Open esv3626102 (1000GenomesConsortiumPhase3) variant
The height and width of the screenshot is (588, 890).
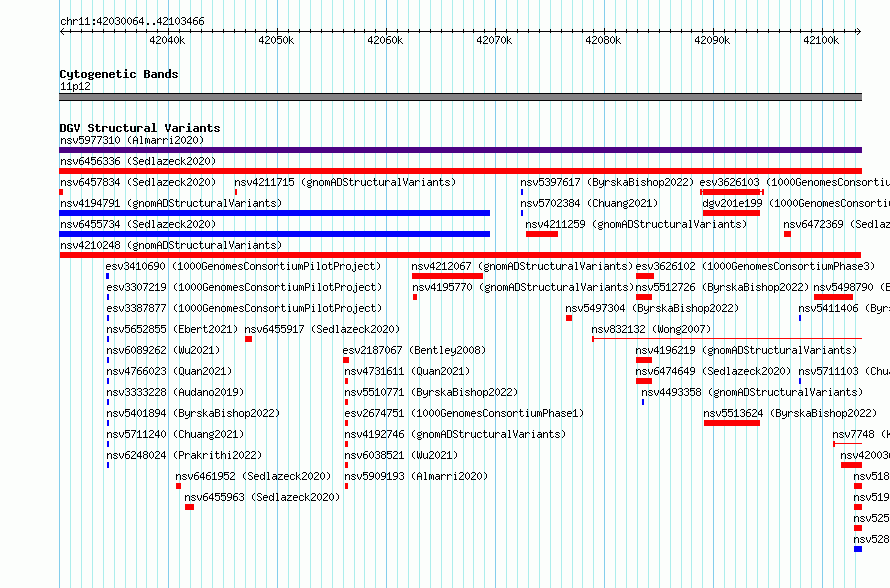755,266
